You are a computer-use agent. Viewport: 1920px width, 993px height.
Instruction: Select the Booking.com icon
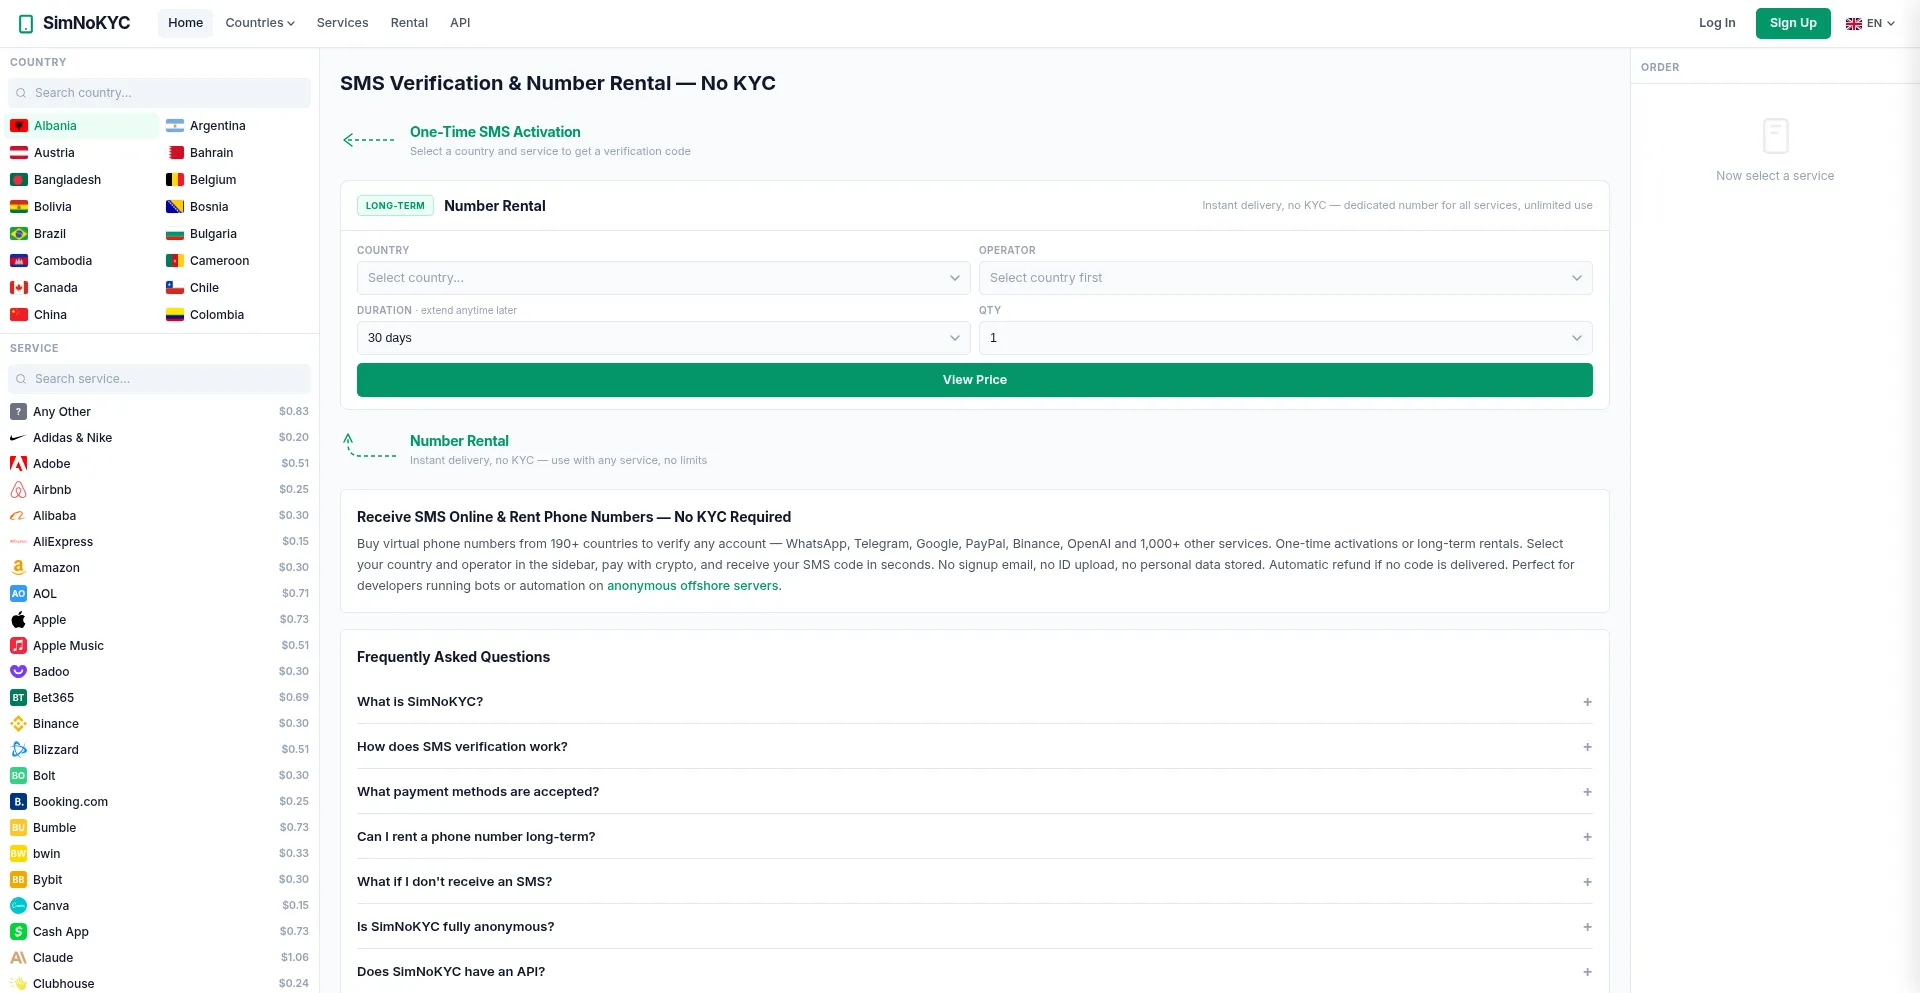click(18, 802)
